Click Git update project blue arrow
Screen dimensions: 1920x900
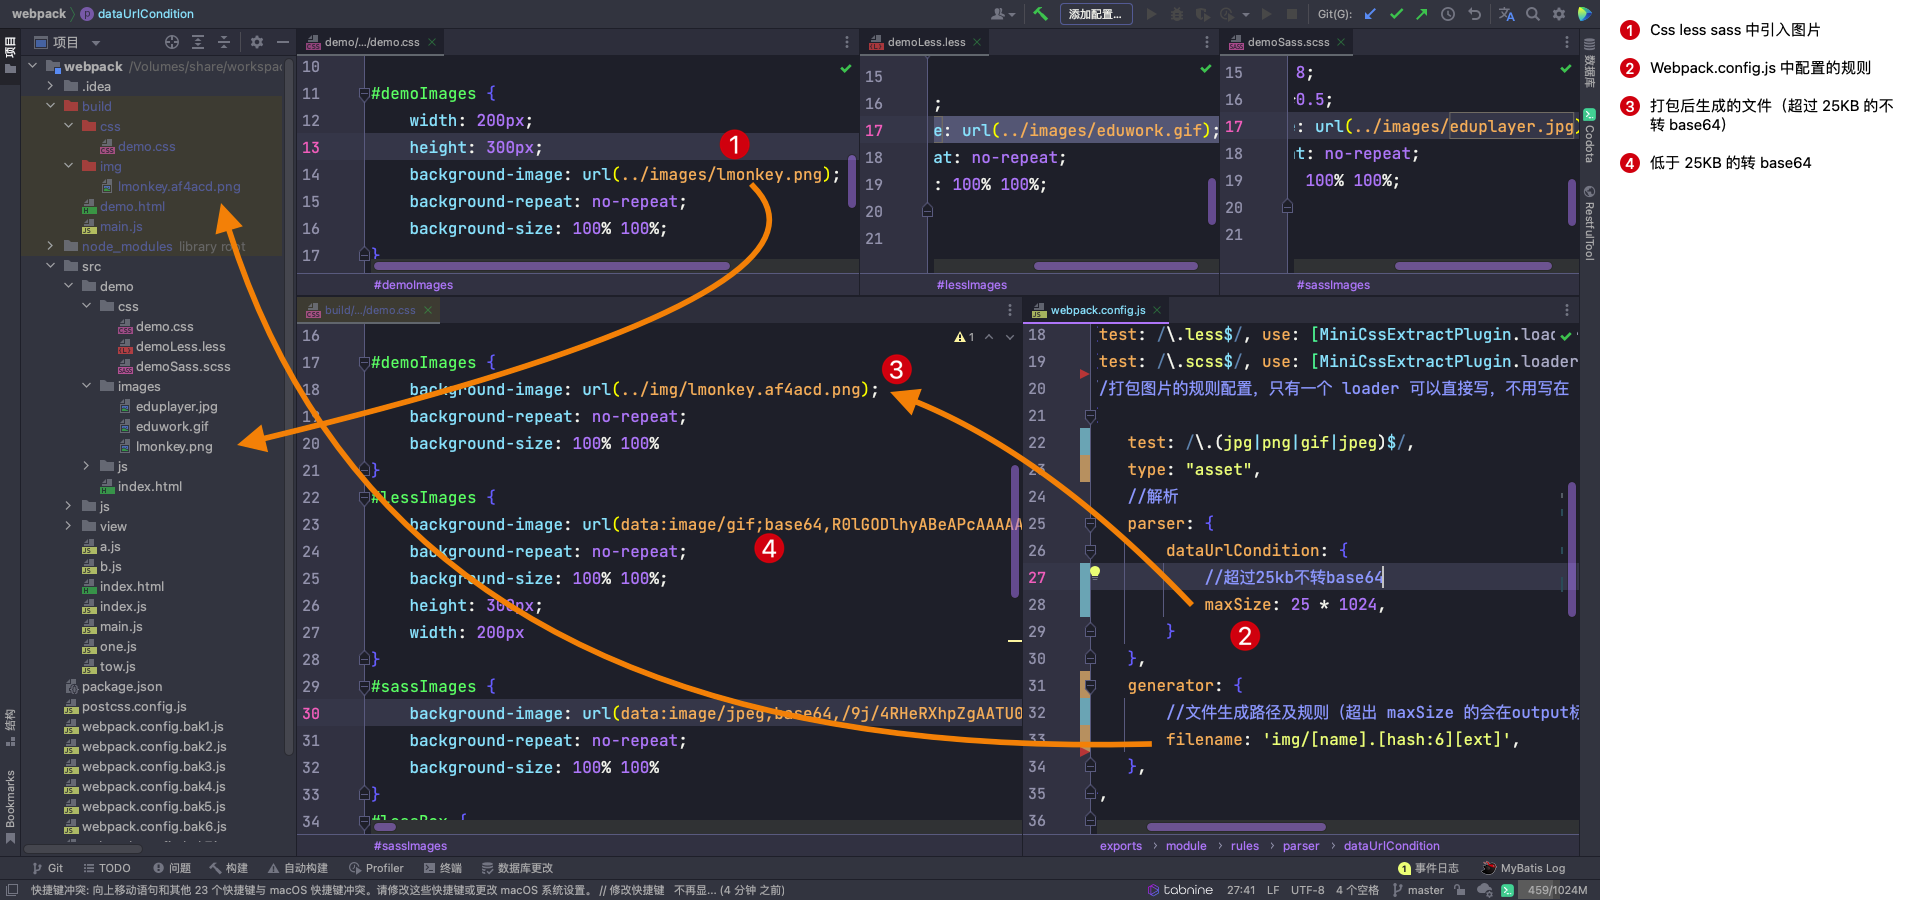1370,14
